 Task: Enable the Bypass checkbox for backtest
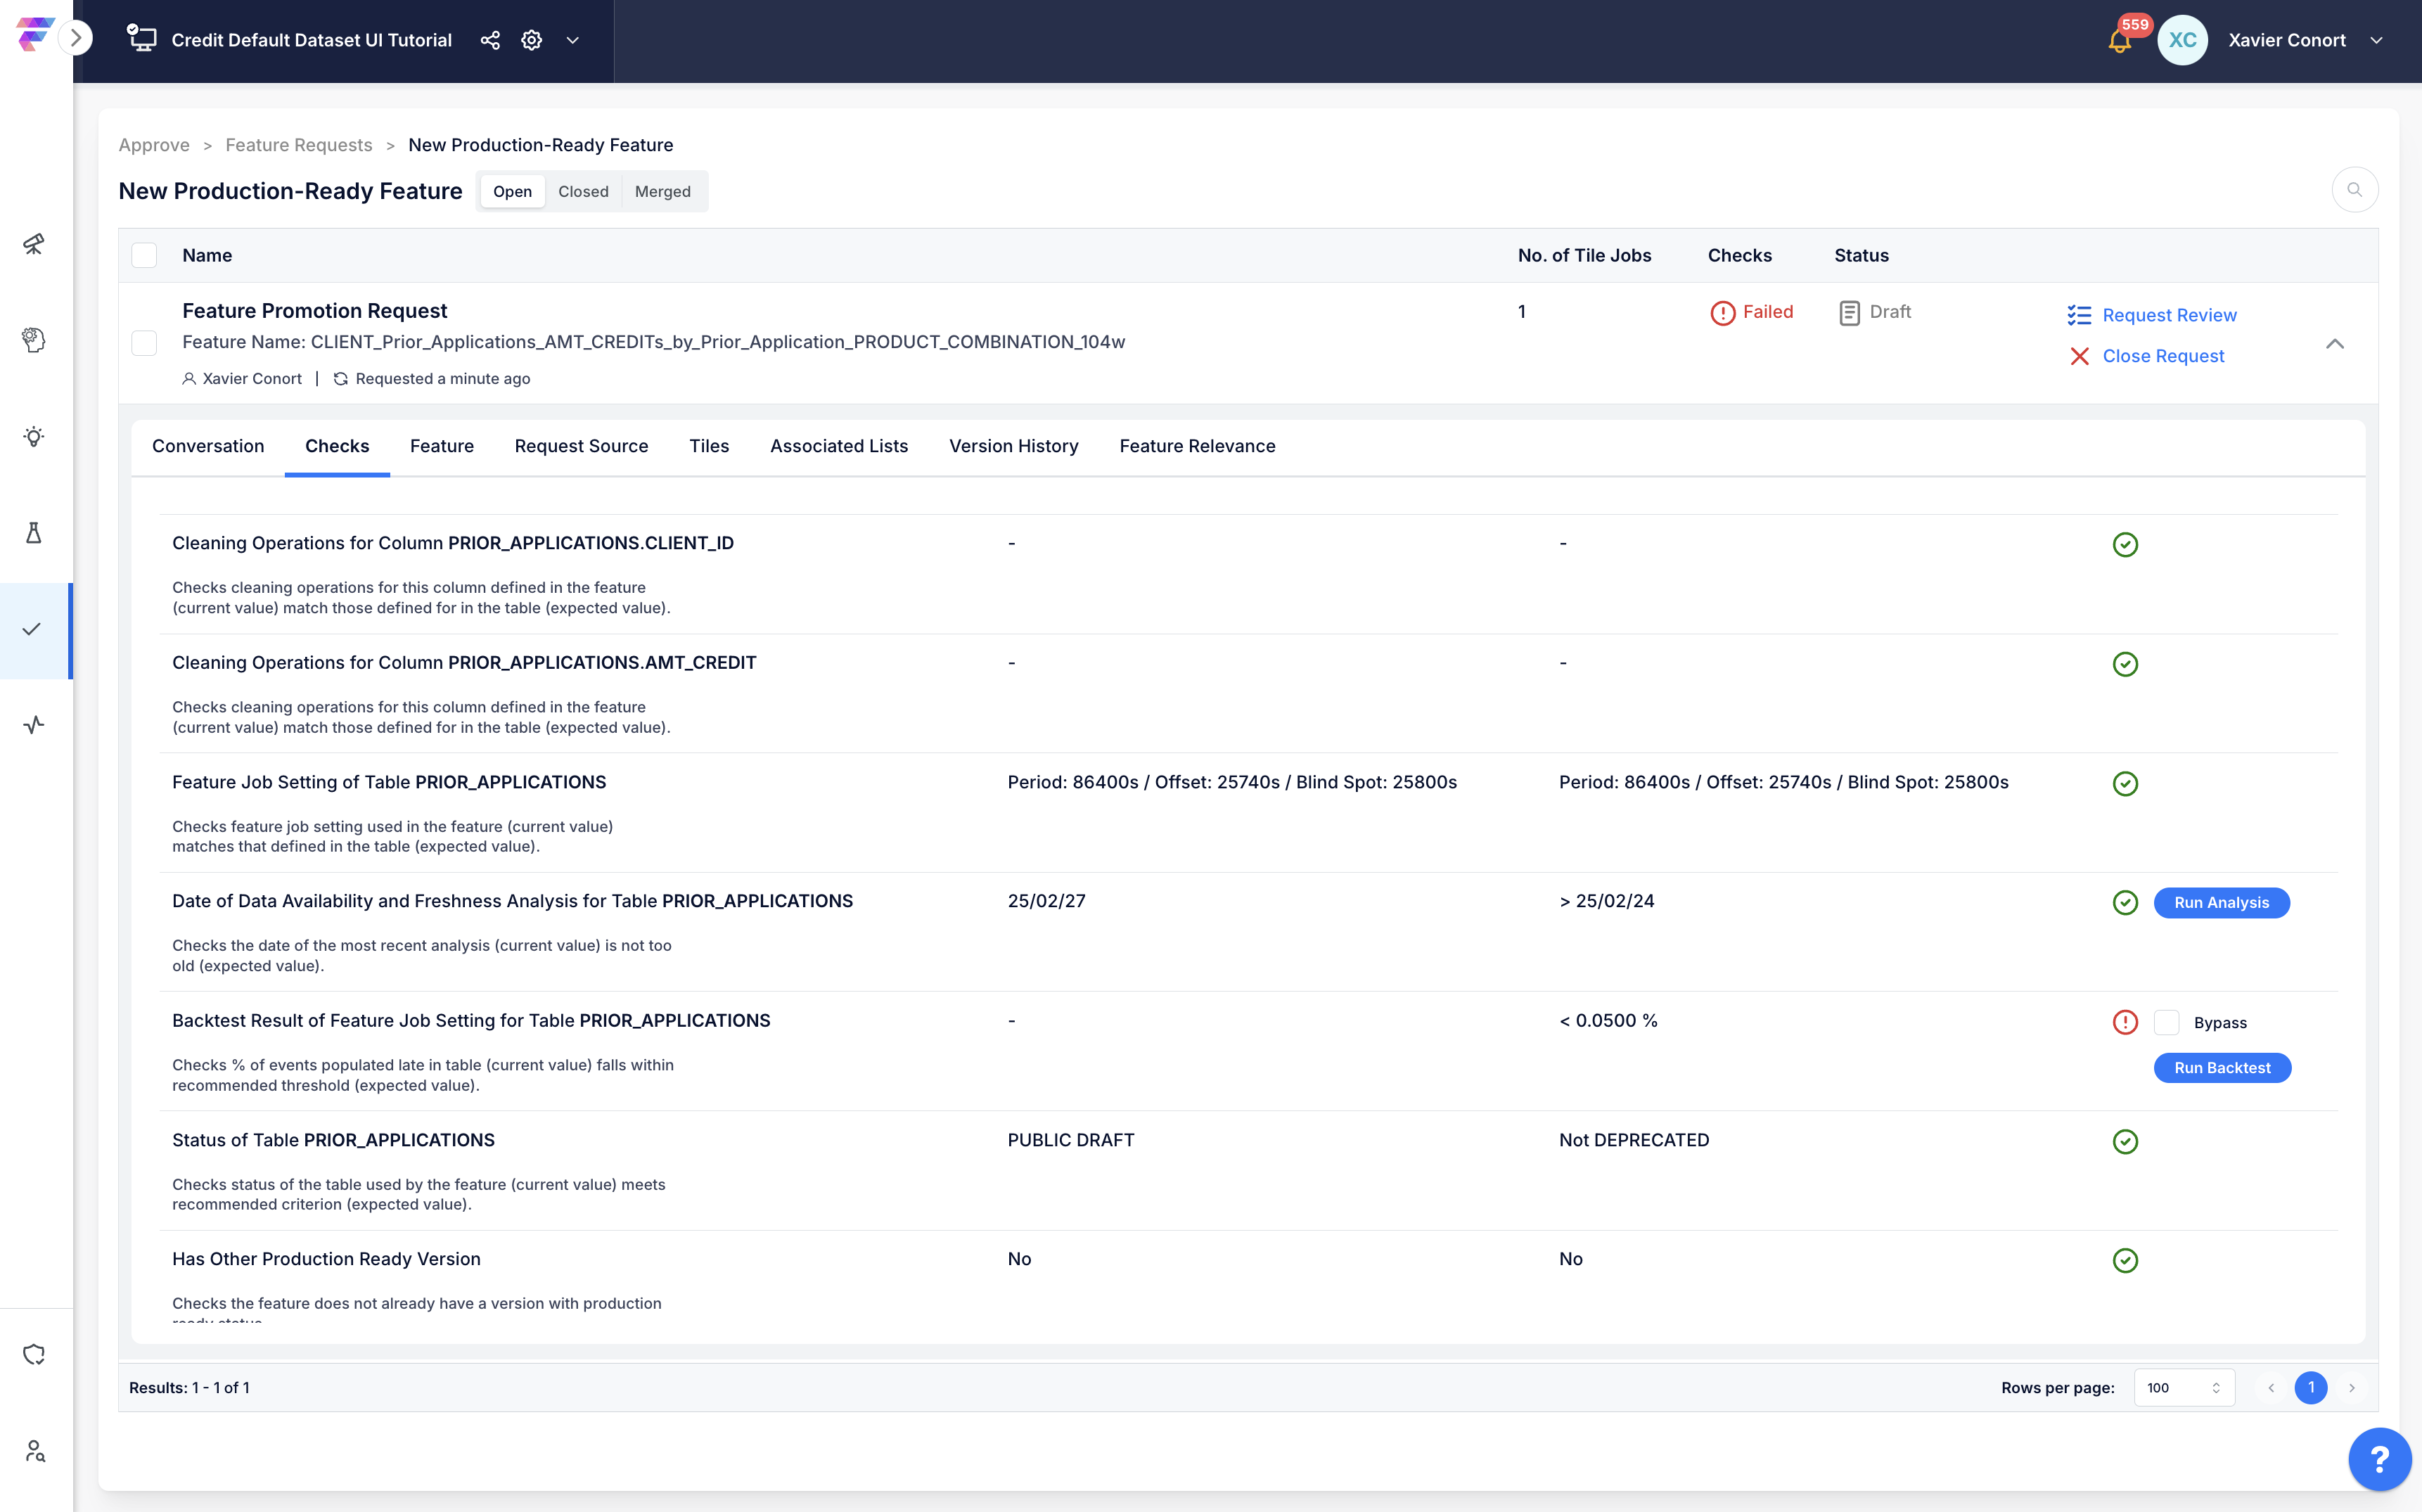pos(2166,1022)
